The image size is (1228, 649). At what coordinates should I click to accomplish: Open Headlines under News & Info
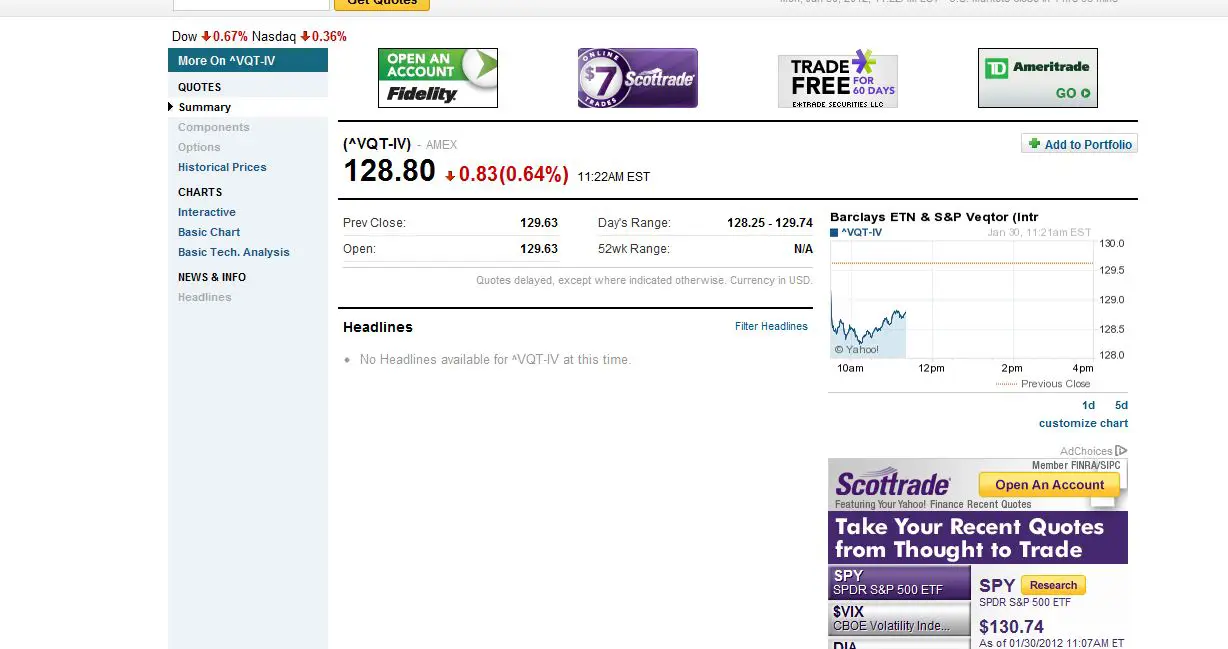pos(204,297)
